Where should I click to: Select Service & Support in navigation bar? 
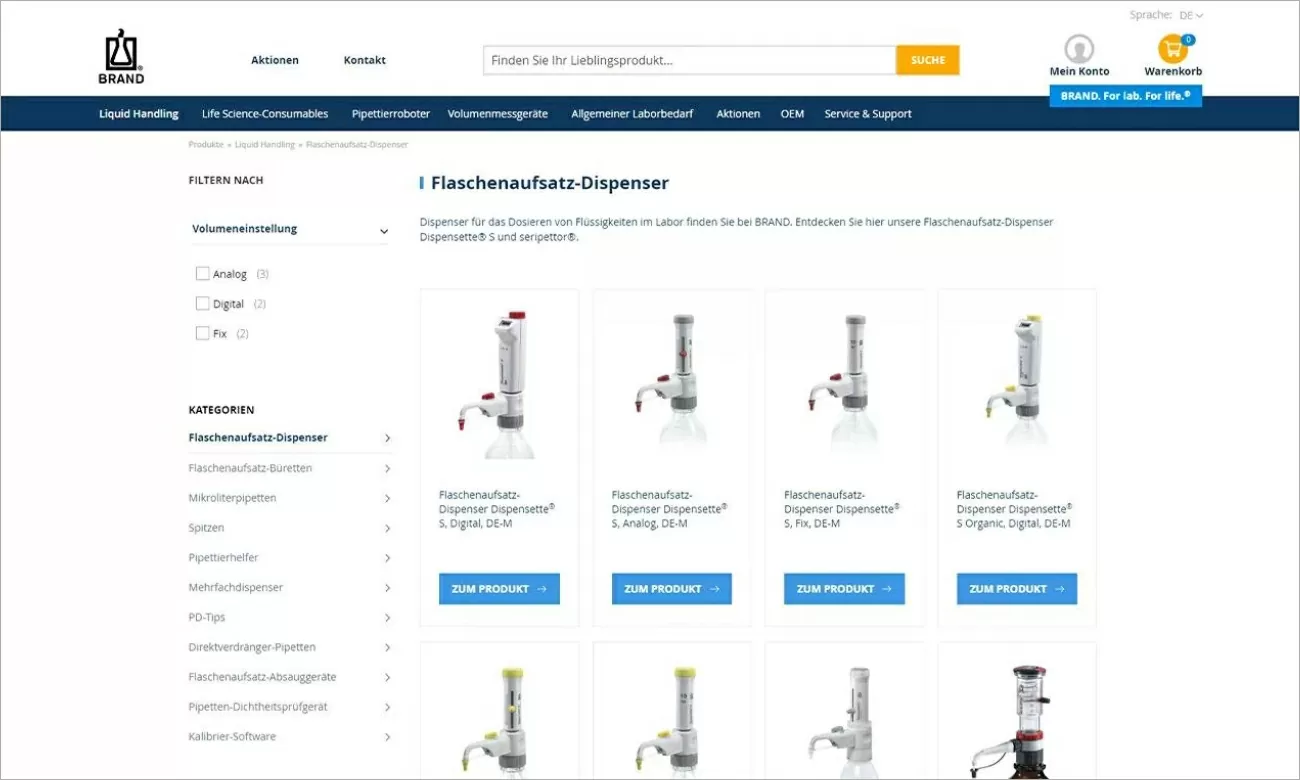867,114
